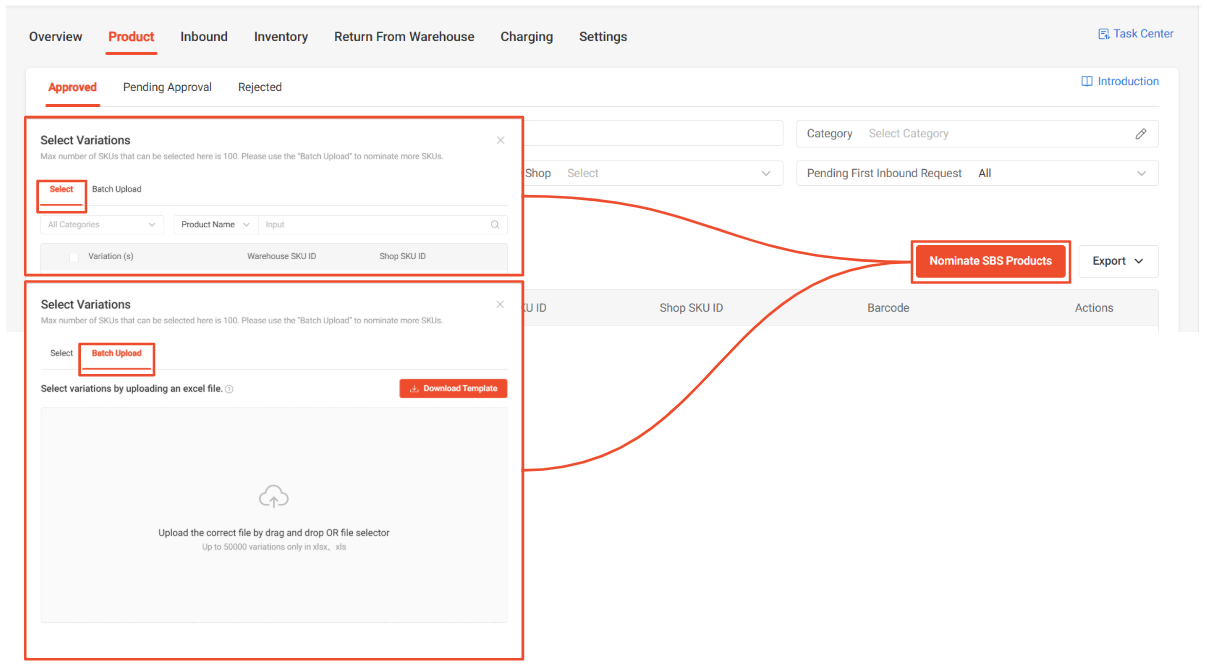The height and width of the screenshot is (664, 1207).
Task: Expand the Product Name filter dropdown
Action: coord(215,225)
